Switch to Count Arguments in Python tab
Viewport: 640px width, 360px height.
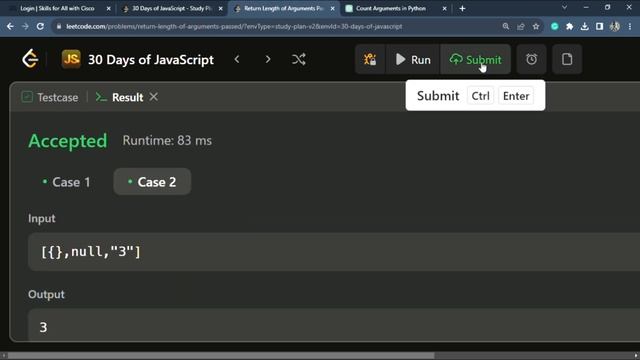(391, 8)
